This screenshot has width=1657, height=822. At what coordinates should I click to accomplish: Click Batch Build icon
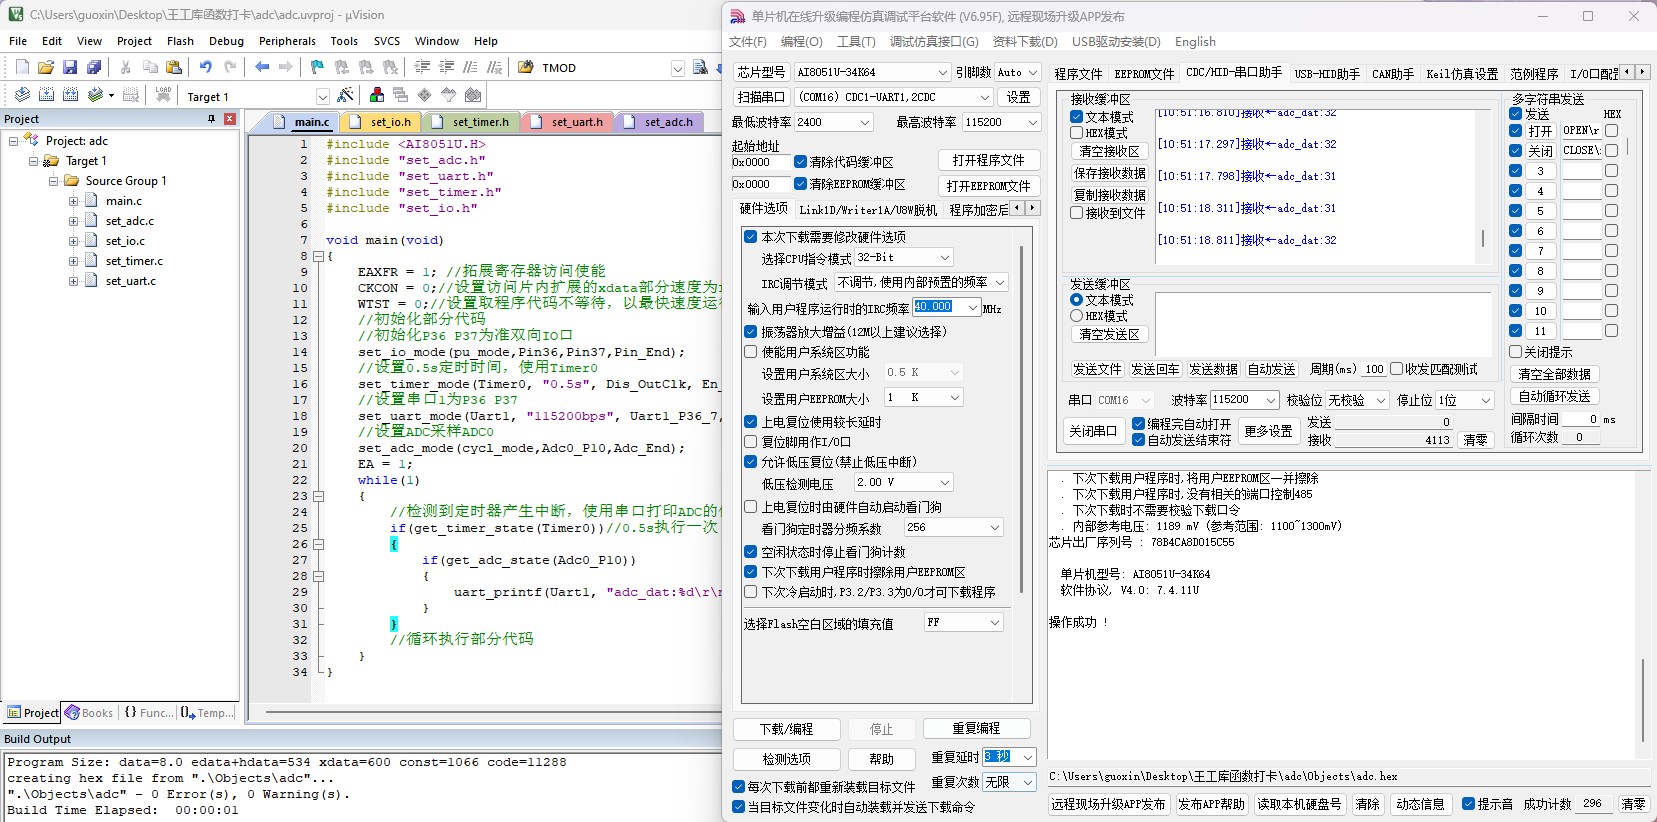point(96,95)
